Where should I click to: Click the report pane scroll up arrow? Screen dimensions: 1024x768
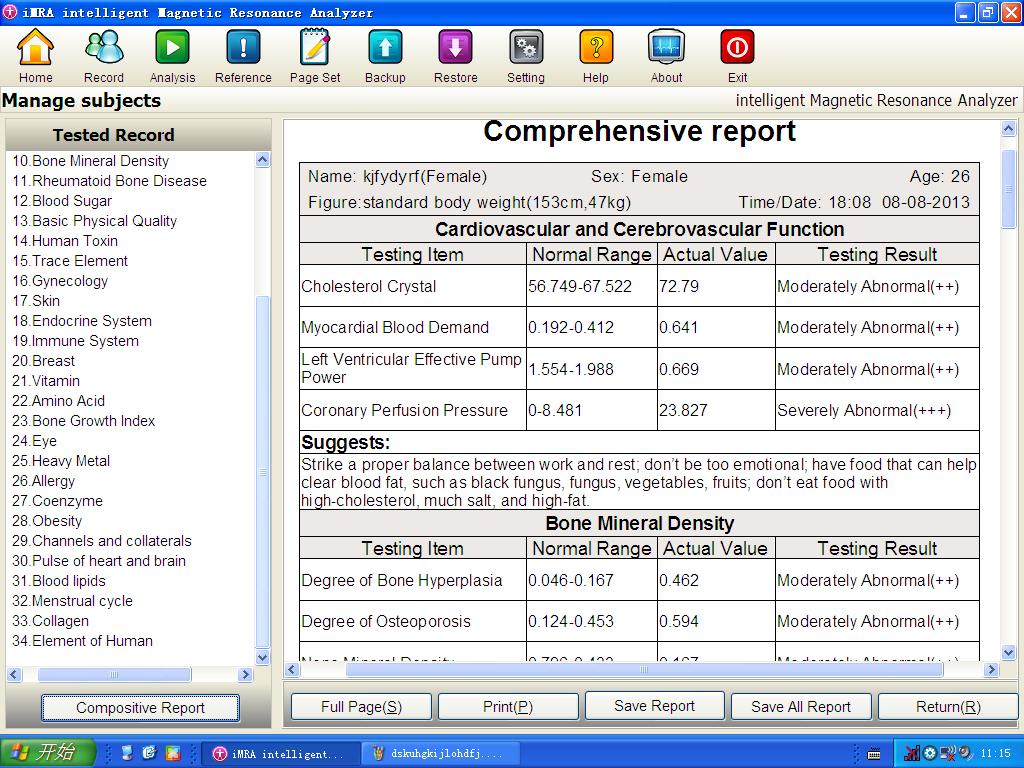[1008, 129]
